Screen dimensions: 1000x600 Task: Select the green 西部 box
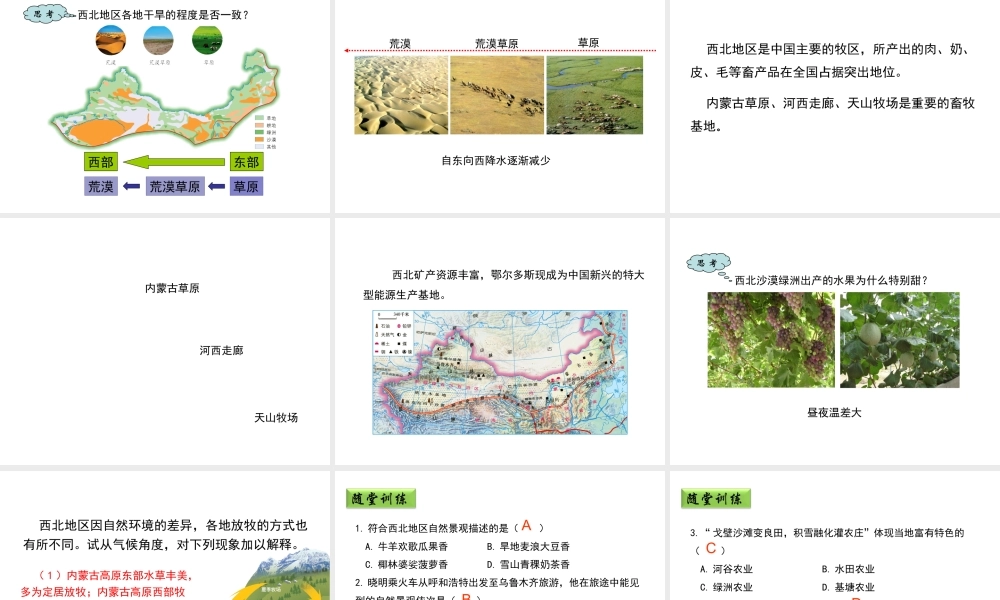(101, 162)
